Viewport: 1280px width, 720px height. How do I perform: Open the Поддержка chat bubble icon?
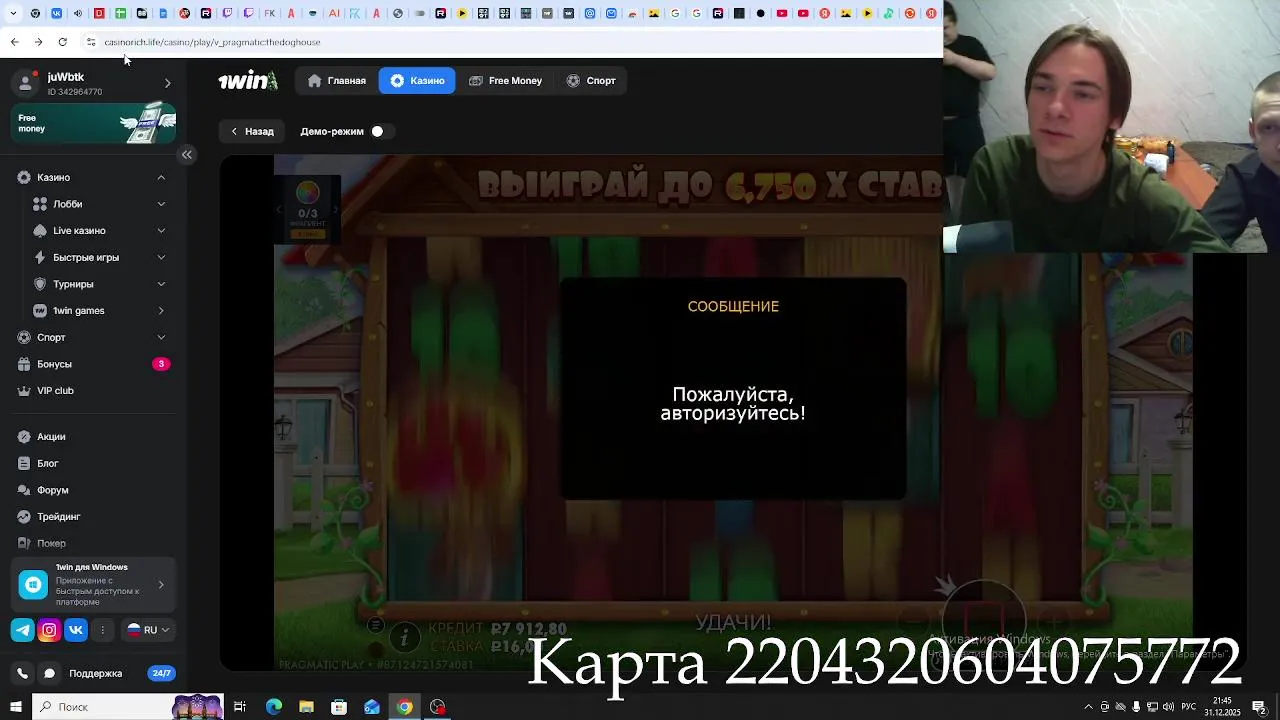[50, 673]
